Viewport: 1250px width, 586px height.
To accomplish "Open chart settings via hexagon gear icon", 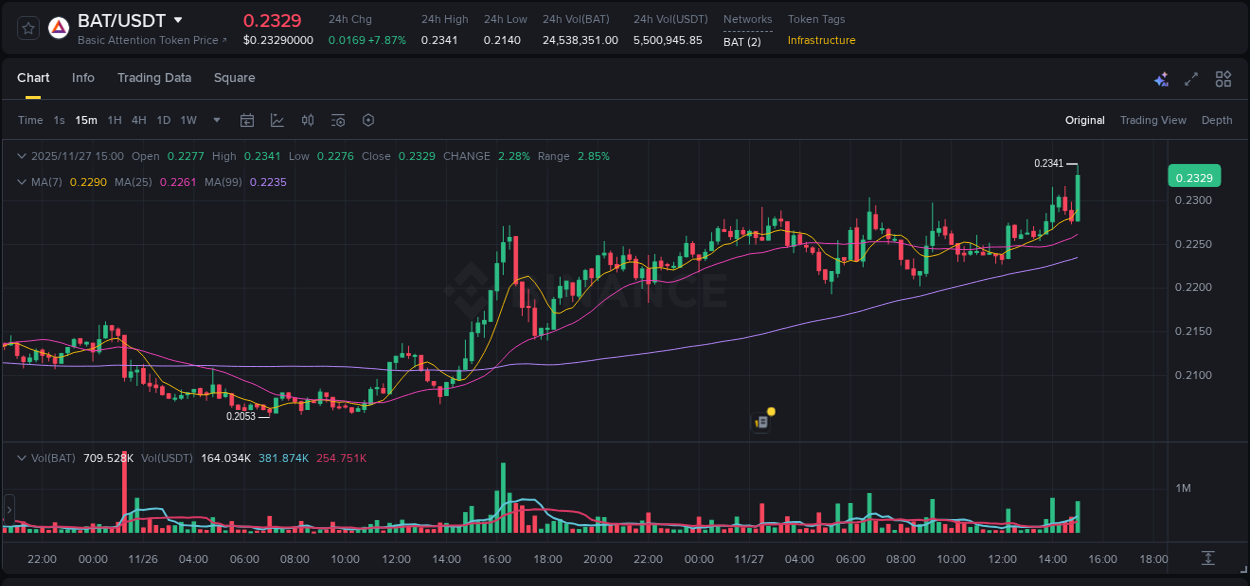I will pyautogui.click(x=368, y=119).
